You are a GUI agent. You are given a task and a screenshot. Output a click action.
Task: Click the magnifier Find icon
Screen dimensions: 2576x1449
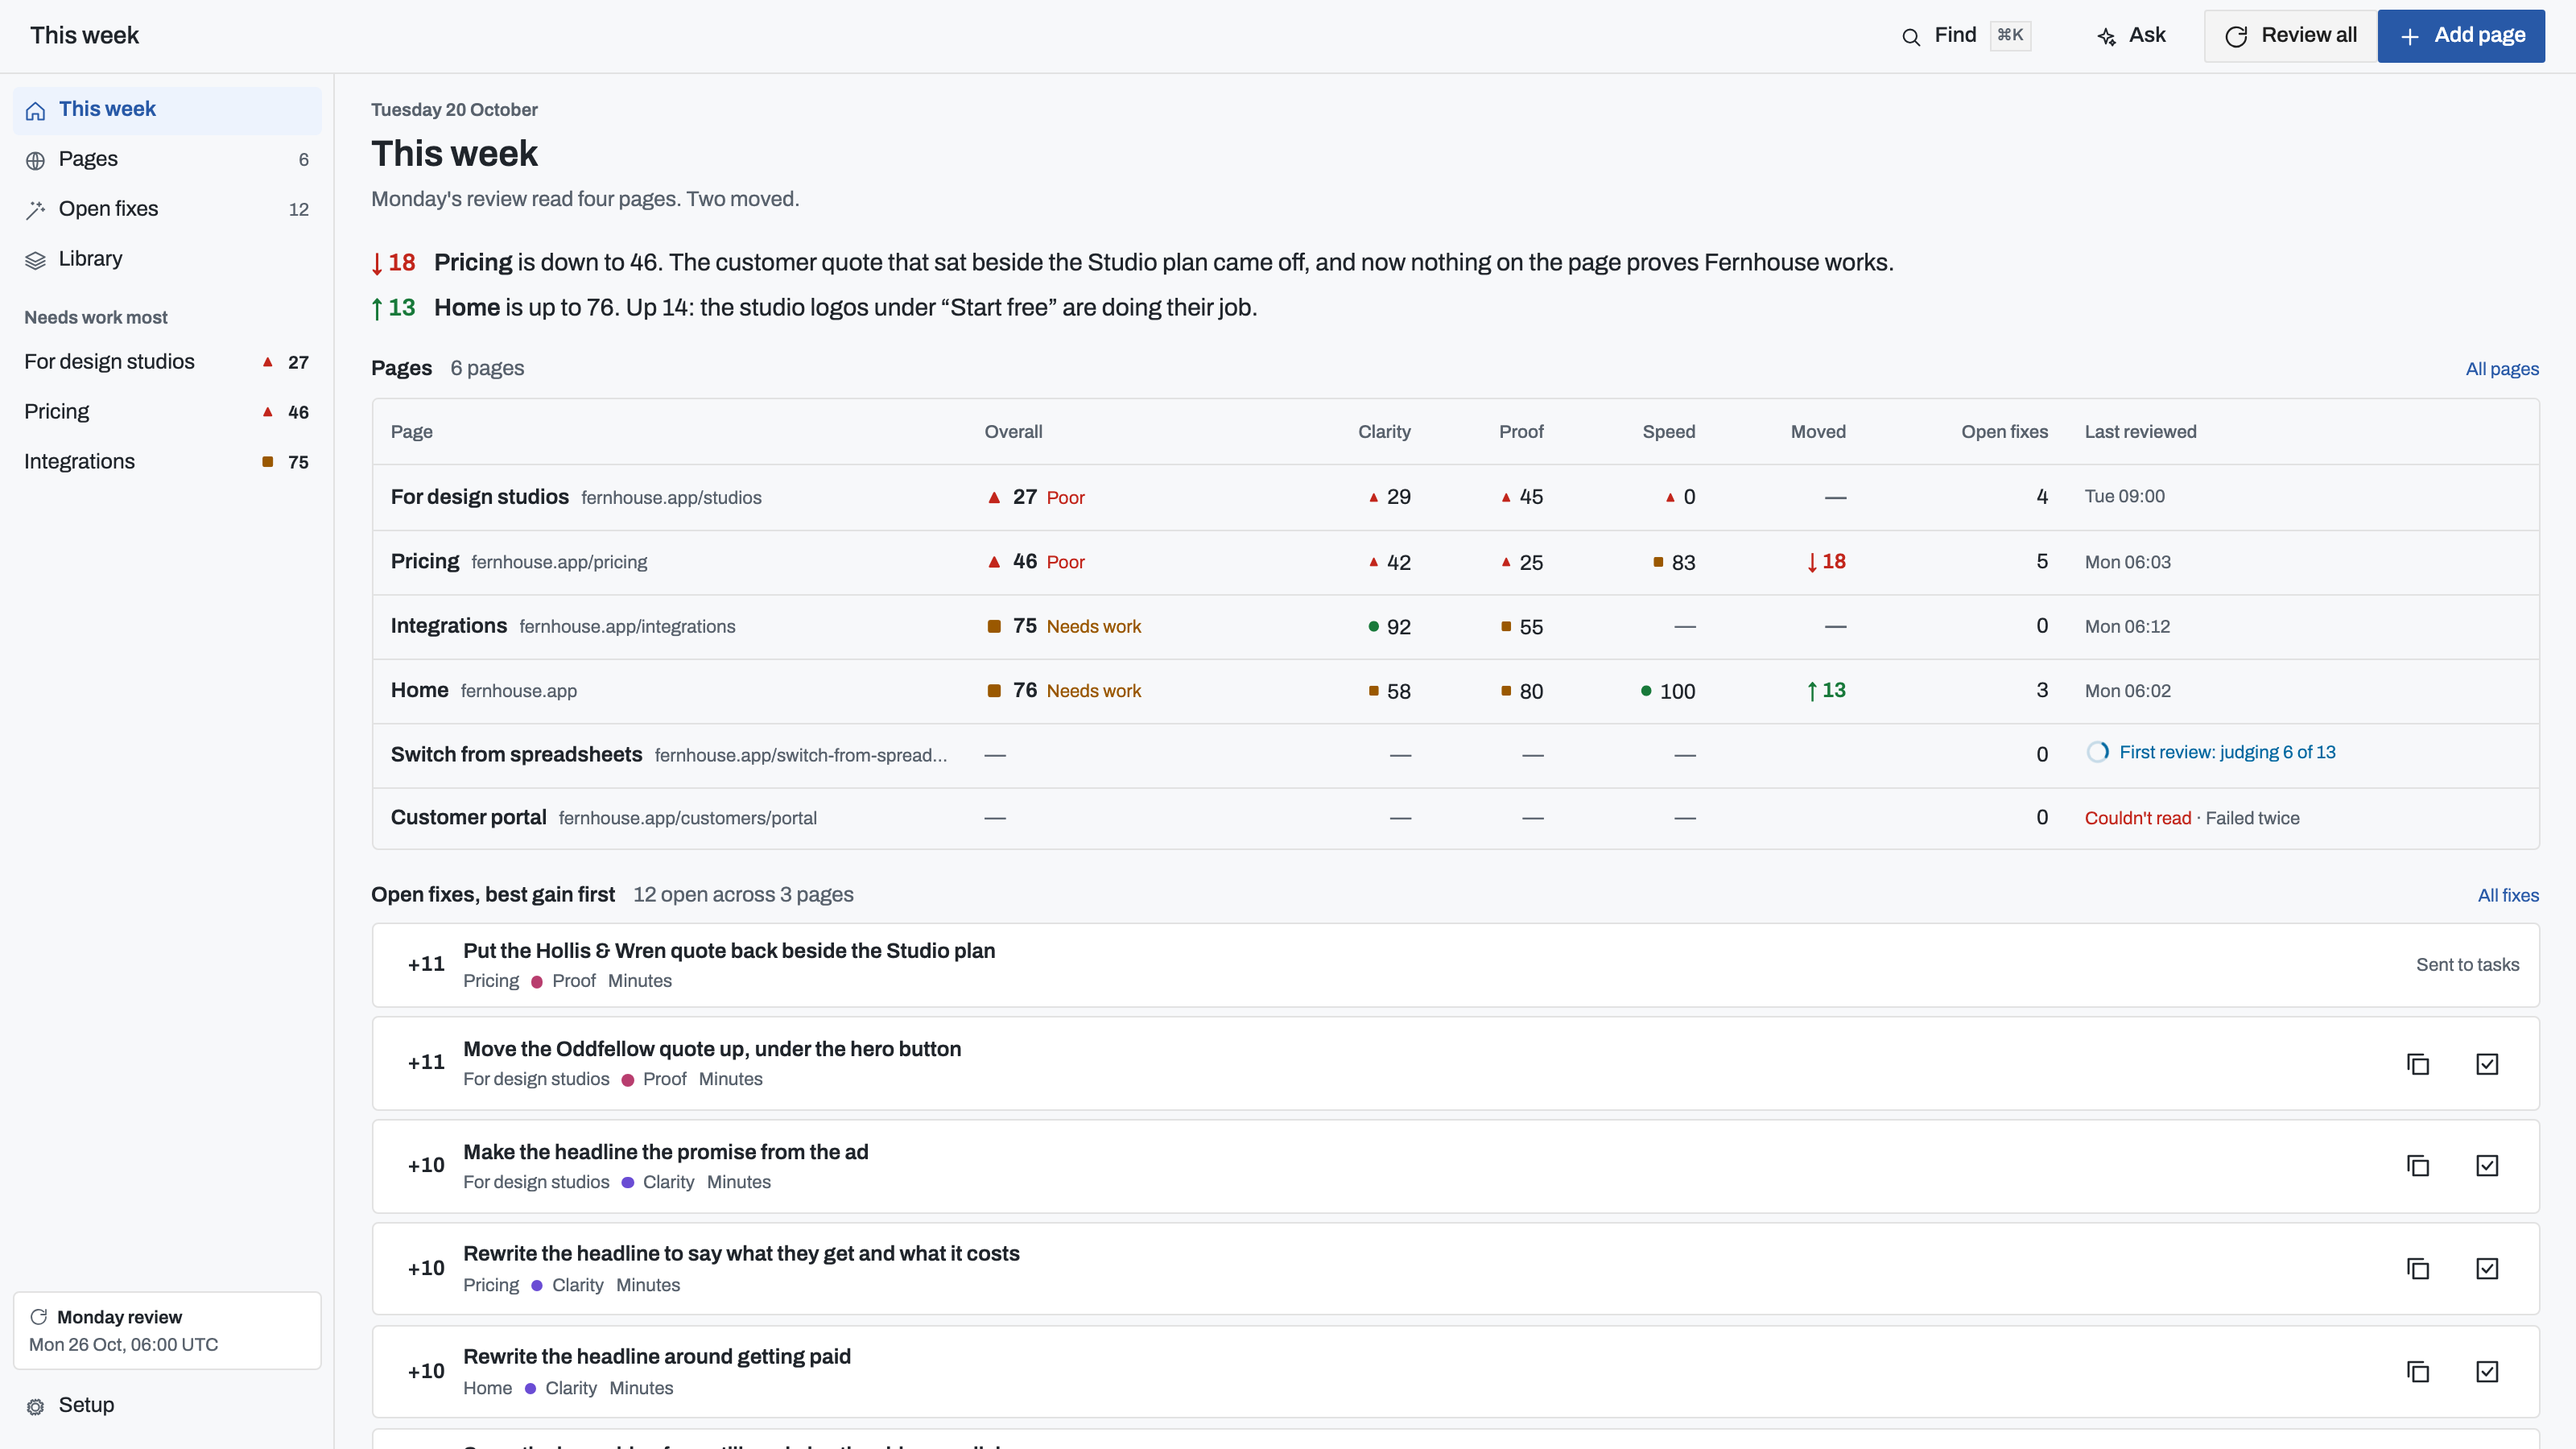coord(1911,37)
